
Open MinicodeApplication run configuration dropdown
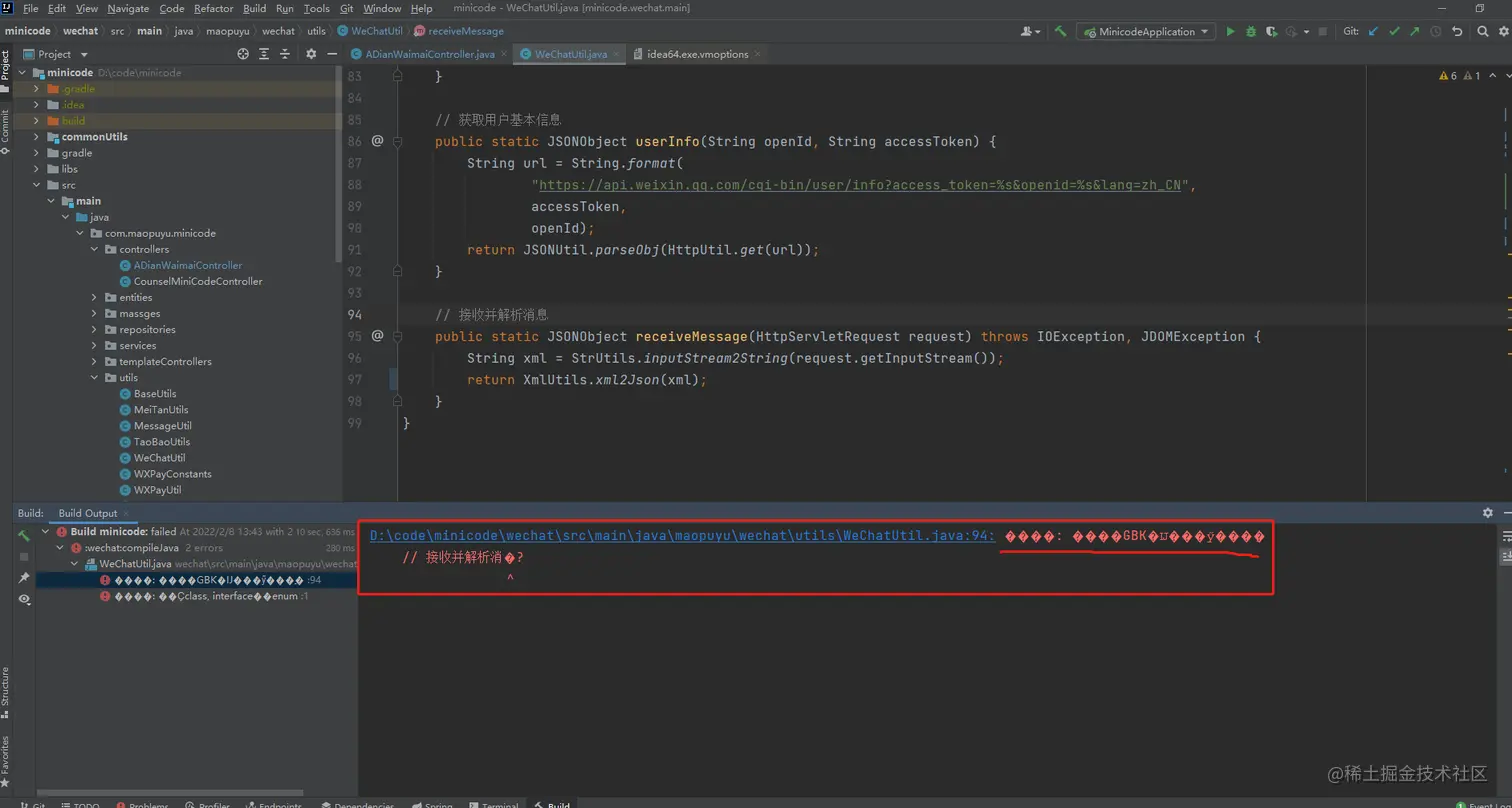(x=1146, y=32)
